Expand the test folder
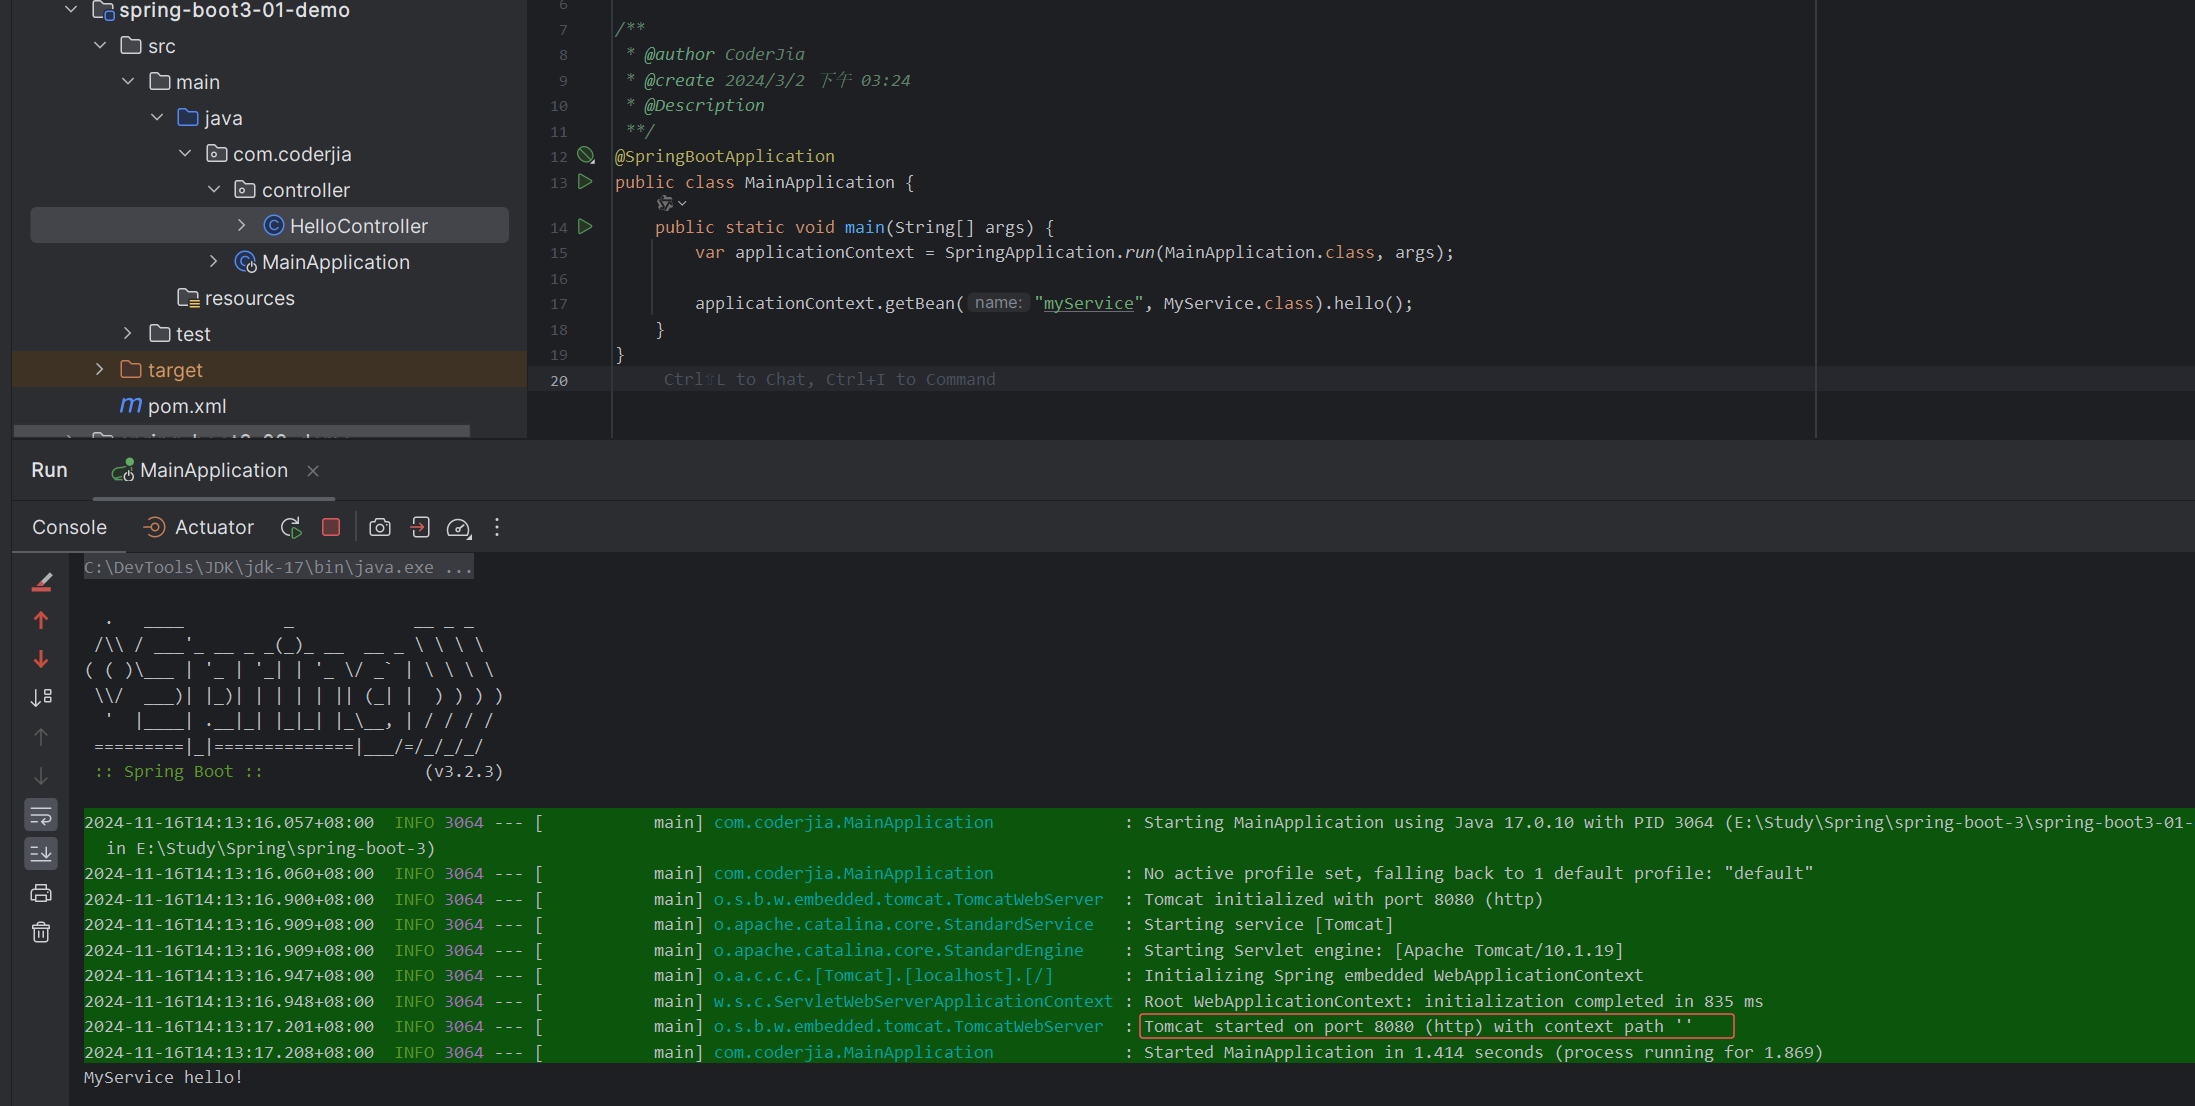The width and height of the screenshot is (2195, 1106). (x=128, y=334)
